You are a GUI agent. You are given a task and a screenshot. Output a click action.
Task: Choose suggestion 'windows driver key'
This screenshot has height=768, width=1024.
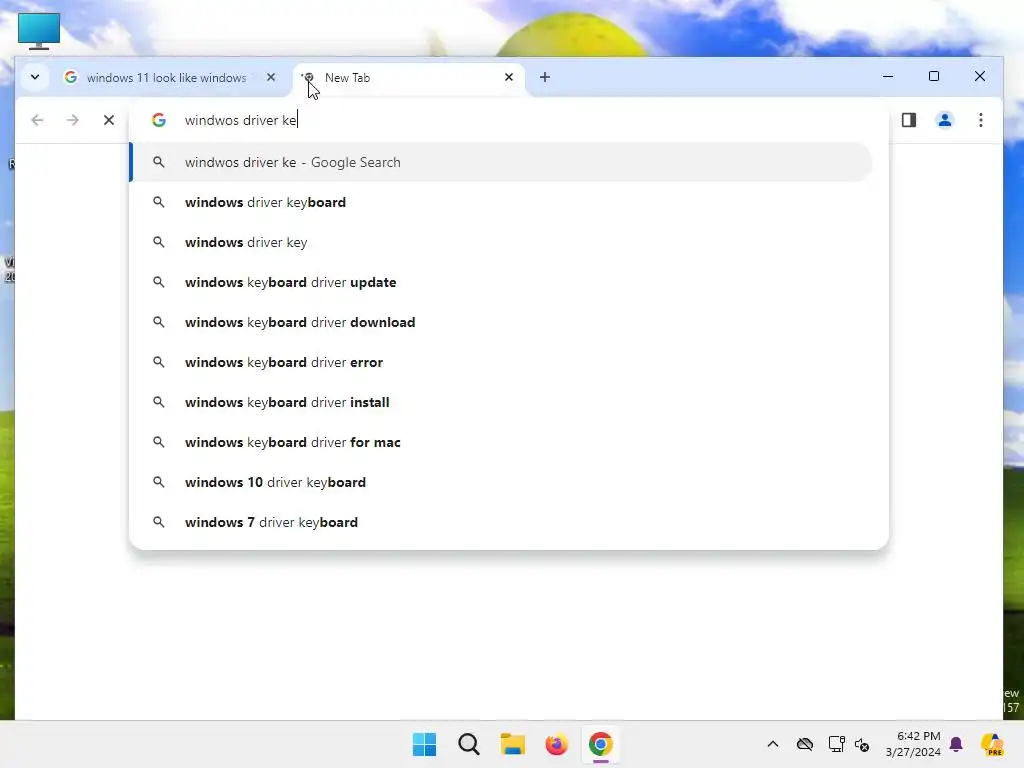tap(501, 242)
